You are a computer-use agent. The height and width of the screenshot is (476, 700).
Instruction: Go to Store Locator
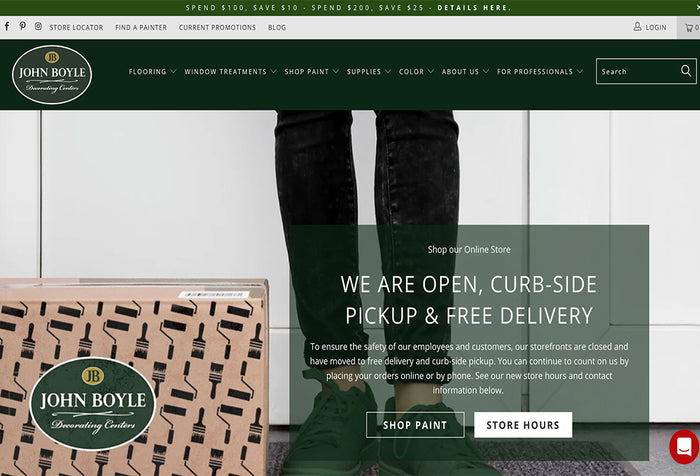76,27
